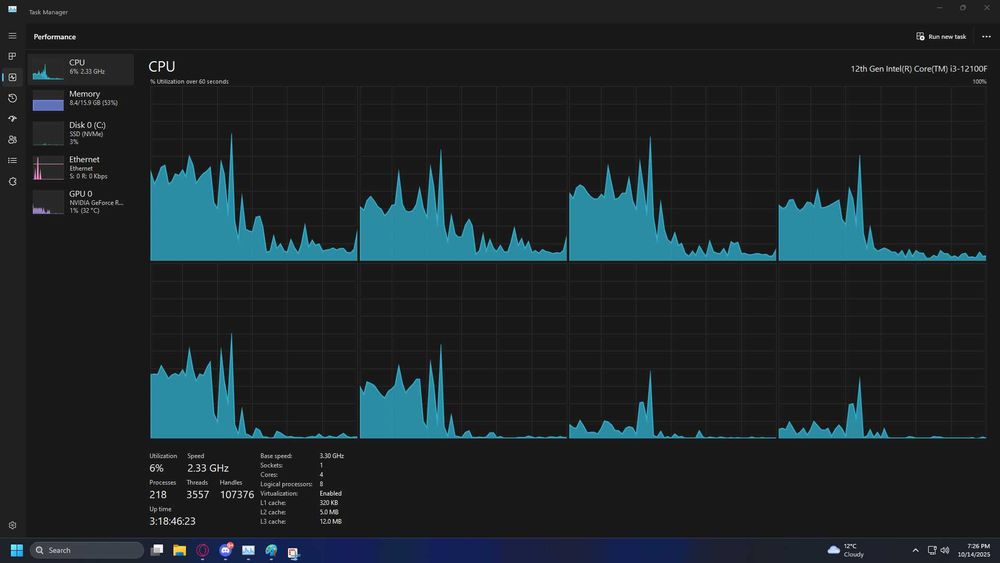Click the Logical processors label
1000x563 pixels.
[x=286, y=484]
